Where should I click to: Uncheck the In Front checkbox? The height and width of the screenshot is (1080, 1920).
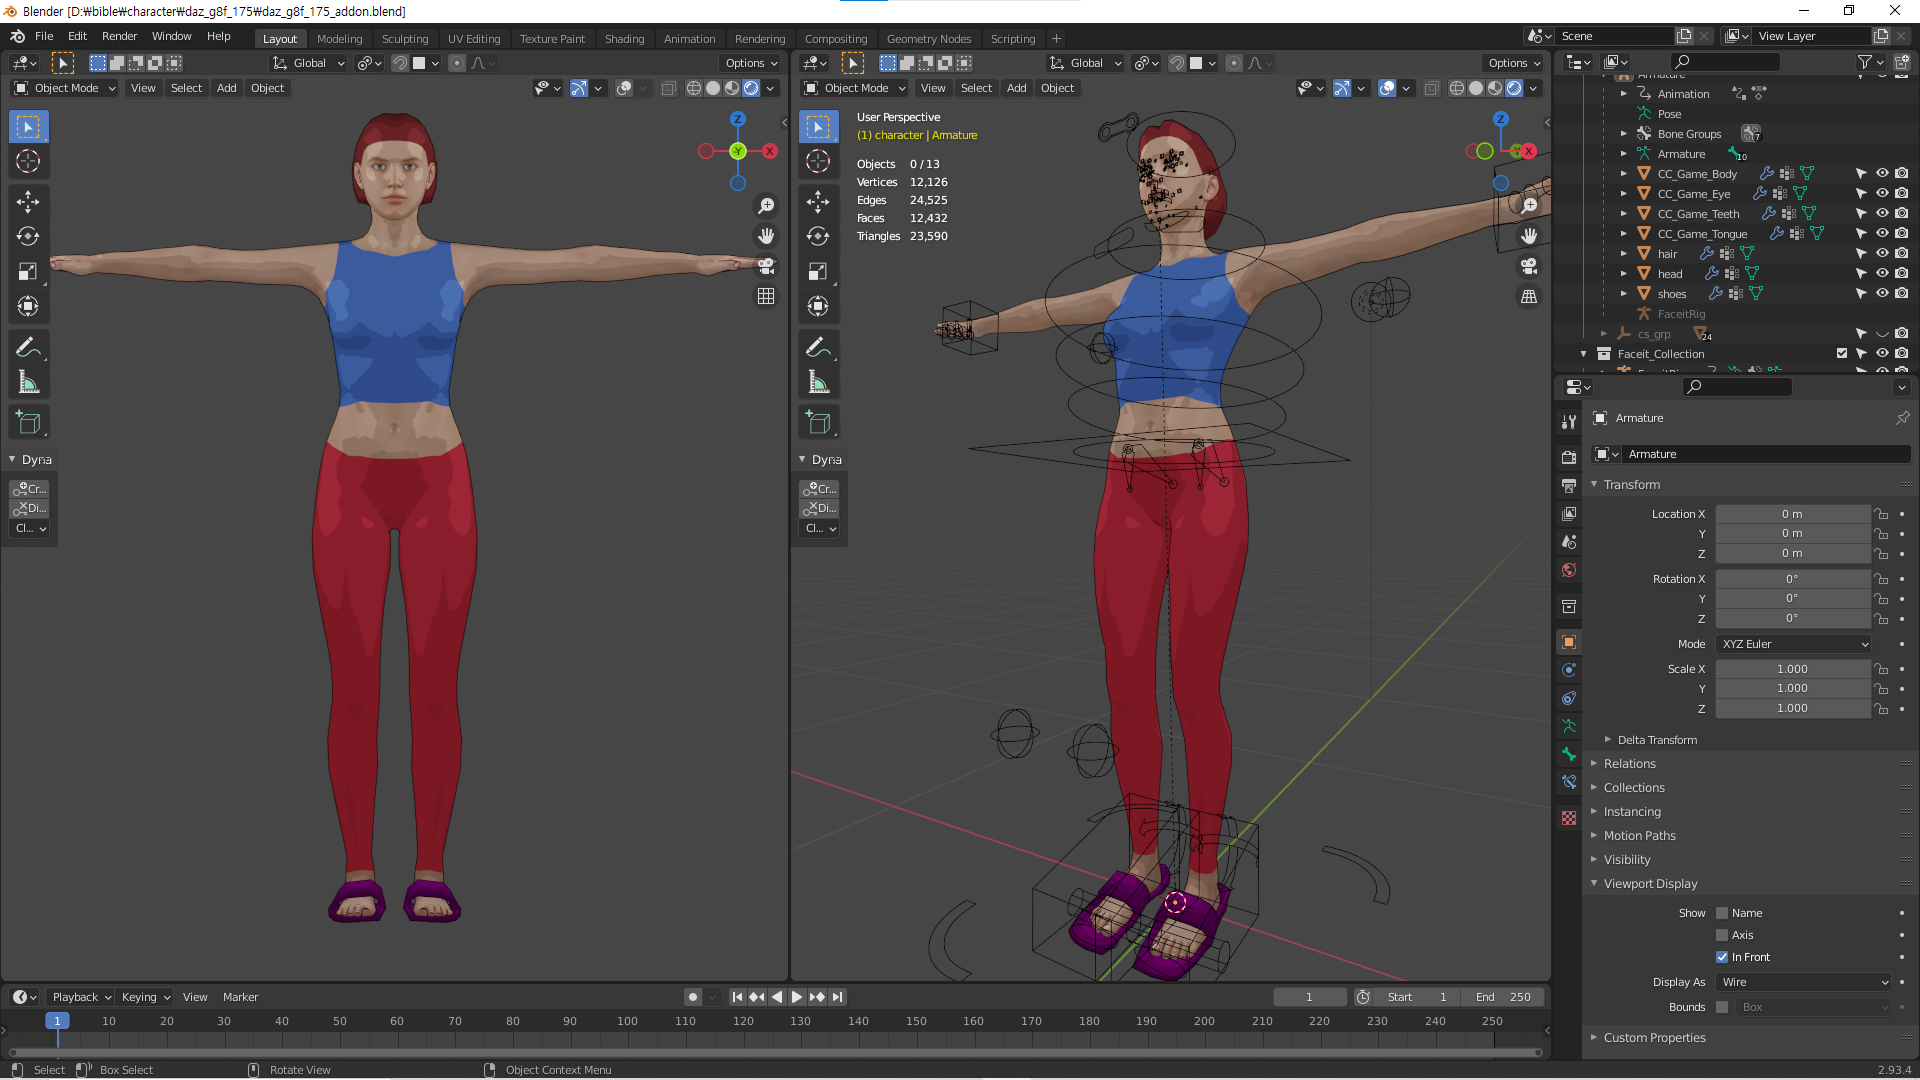(1722, 957)
